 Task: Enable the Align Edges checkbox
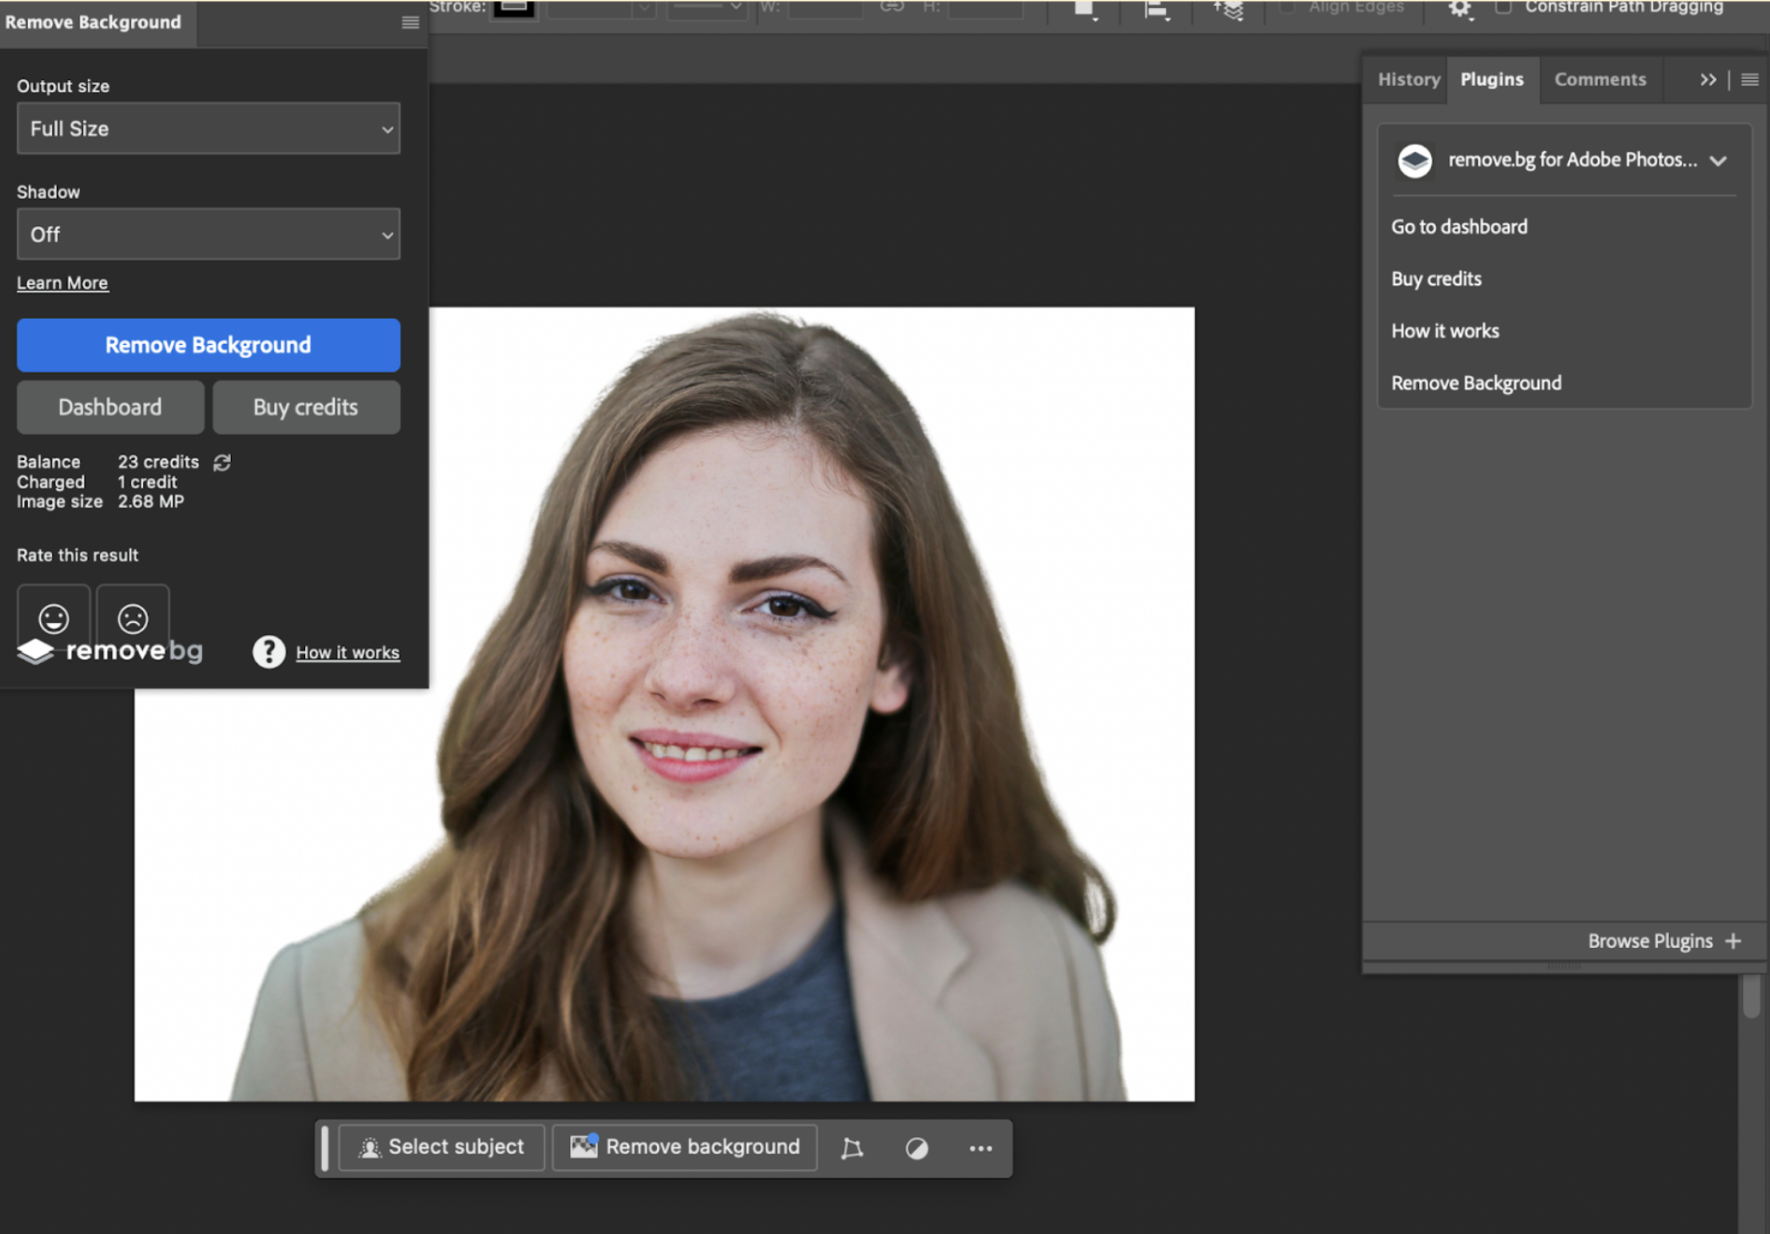1285,6
